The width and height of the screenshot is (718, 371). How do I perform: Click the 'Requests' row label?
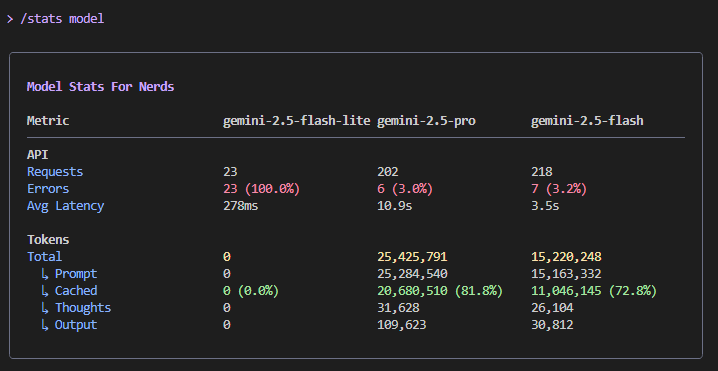point(55,172)
